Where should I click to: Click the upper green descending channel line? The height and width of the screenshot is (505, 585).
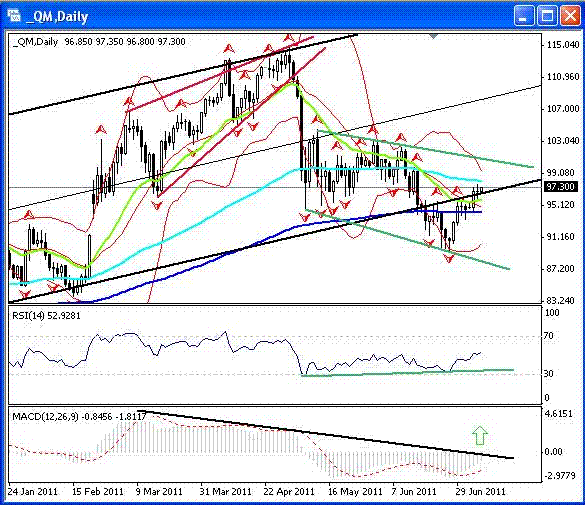tap(425, 149)
